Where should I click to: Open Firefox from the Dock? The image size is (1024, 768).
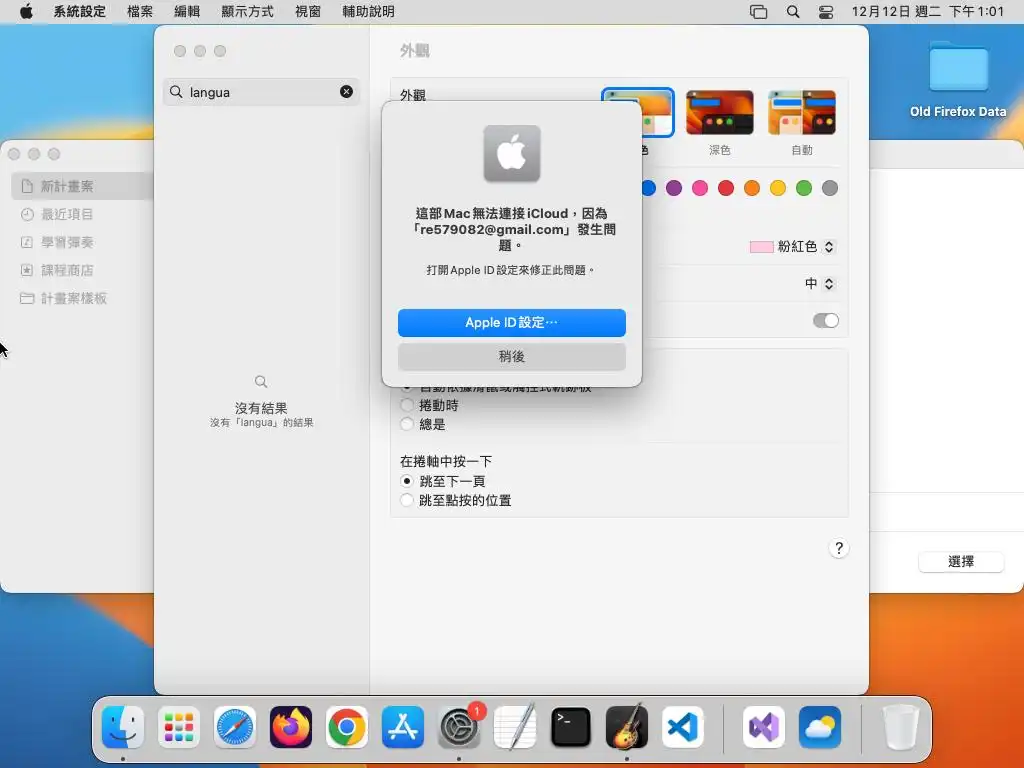(x=291, y=727)
